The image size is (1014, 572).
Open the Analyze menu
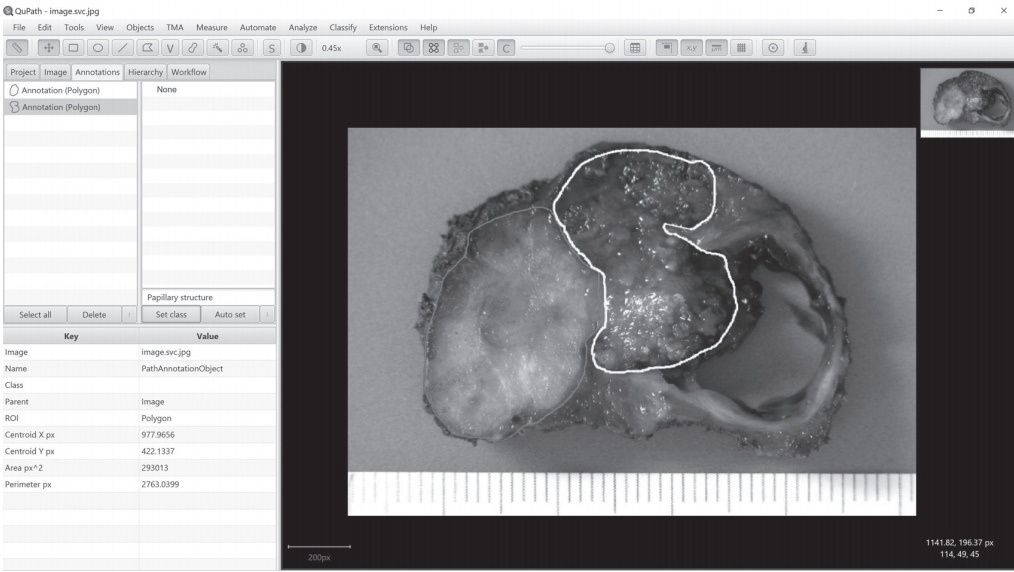302,27
